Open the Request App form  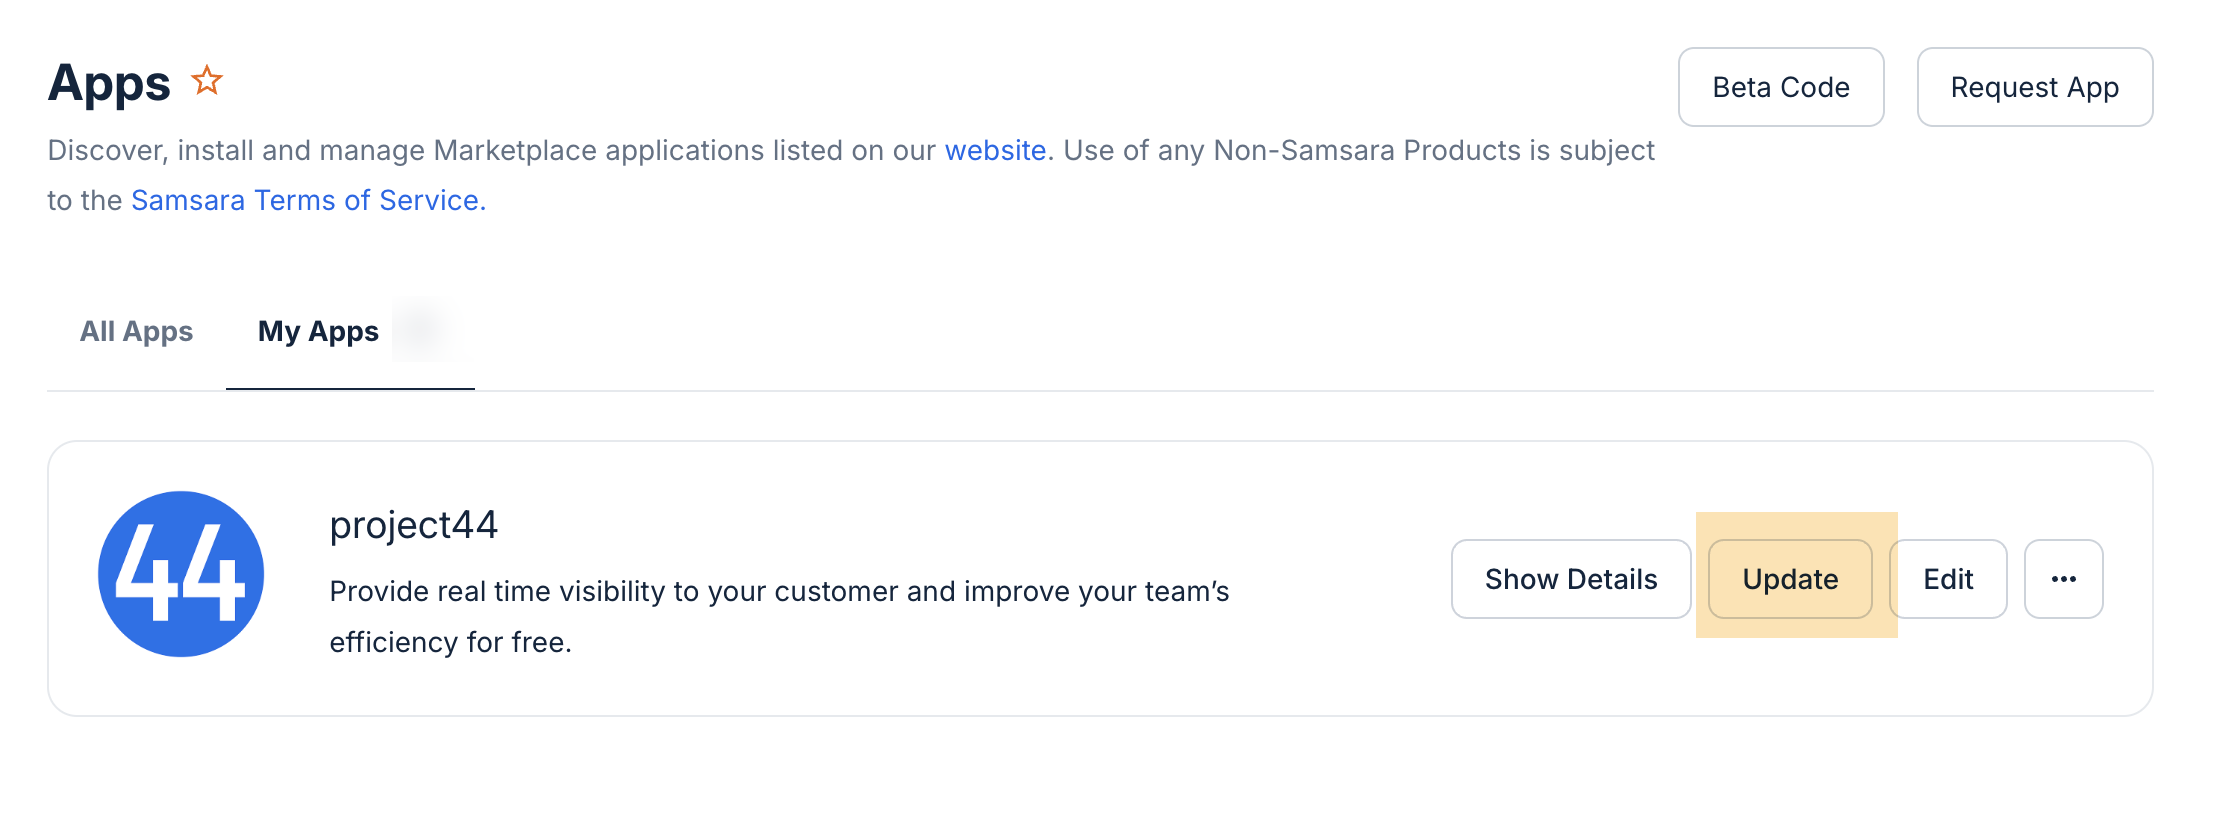tap(2035, 87)
